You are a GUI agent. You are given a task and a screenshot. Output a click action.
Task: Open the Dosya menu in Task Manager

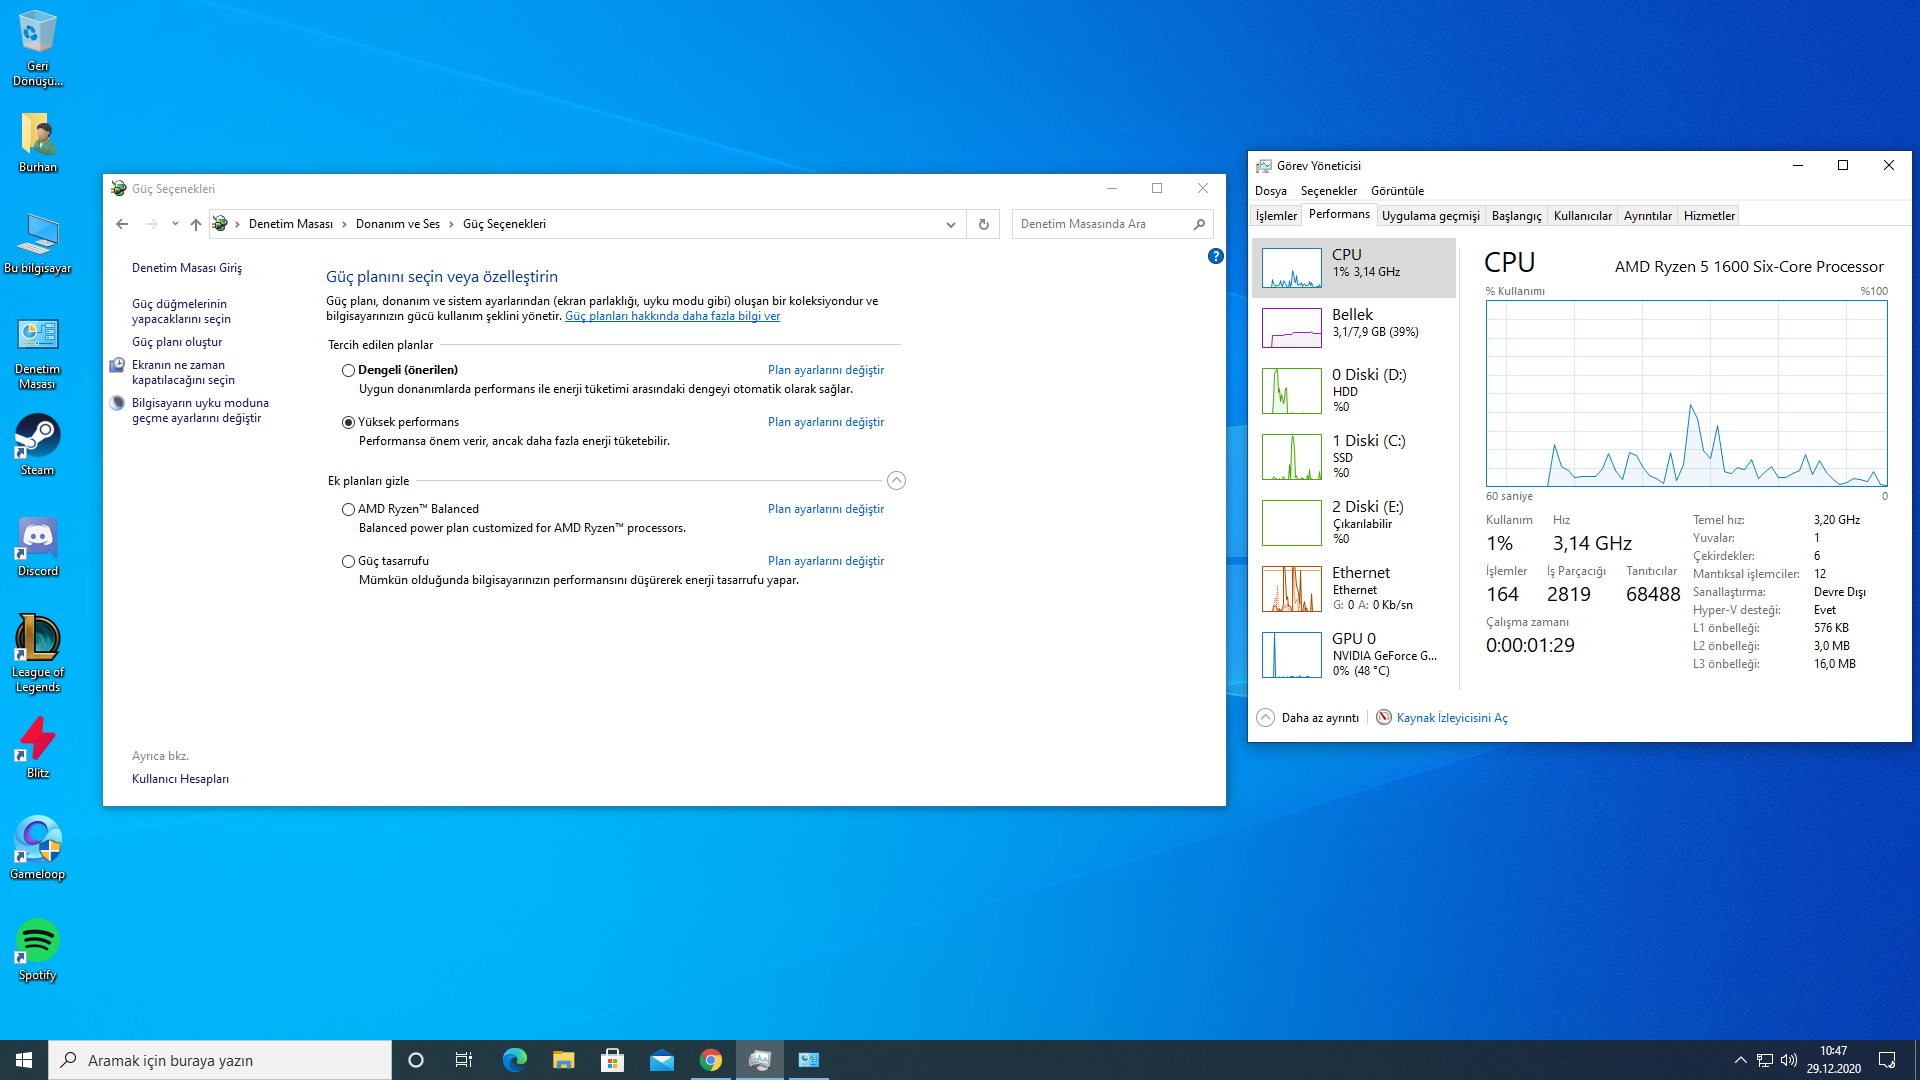[x=1271, y=191]
